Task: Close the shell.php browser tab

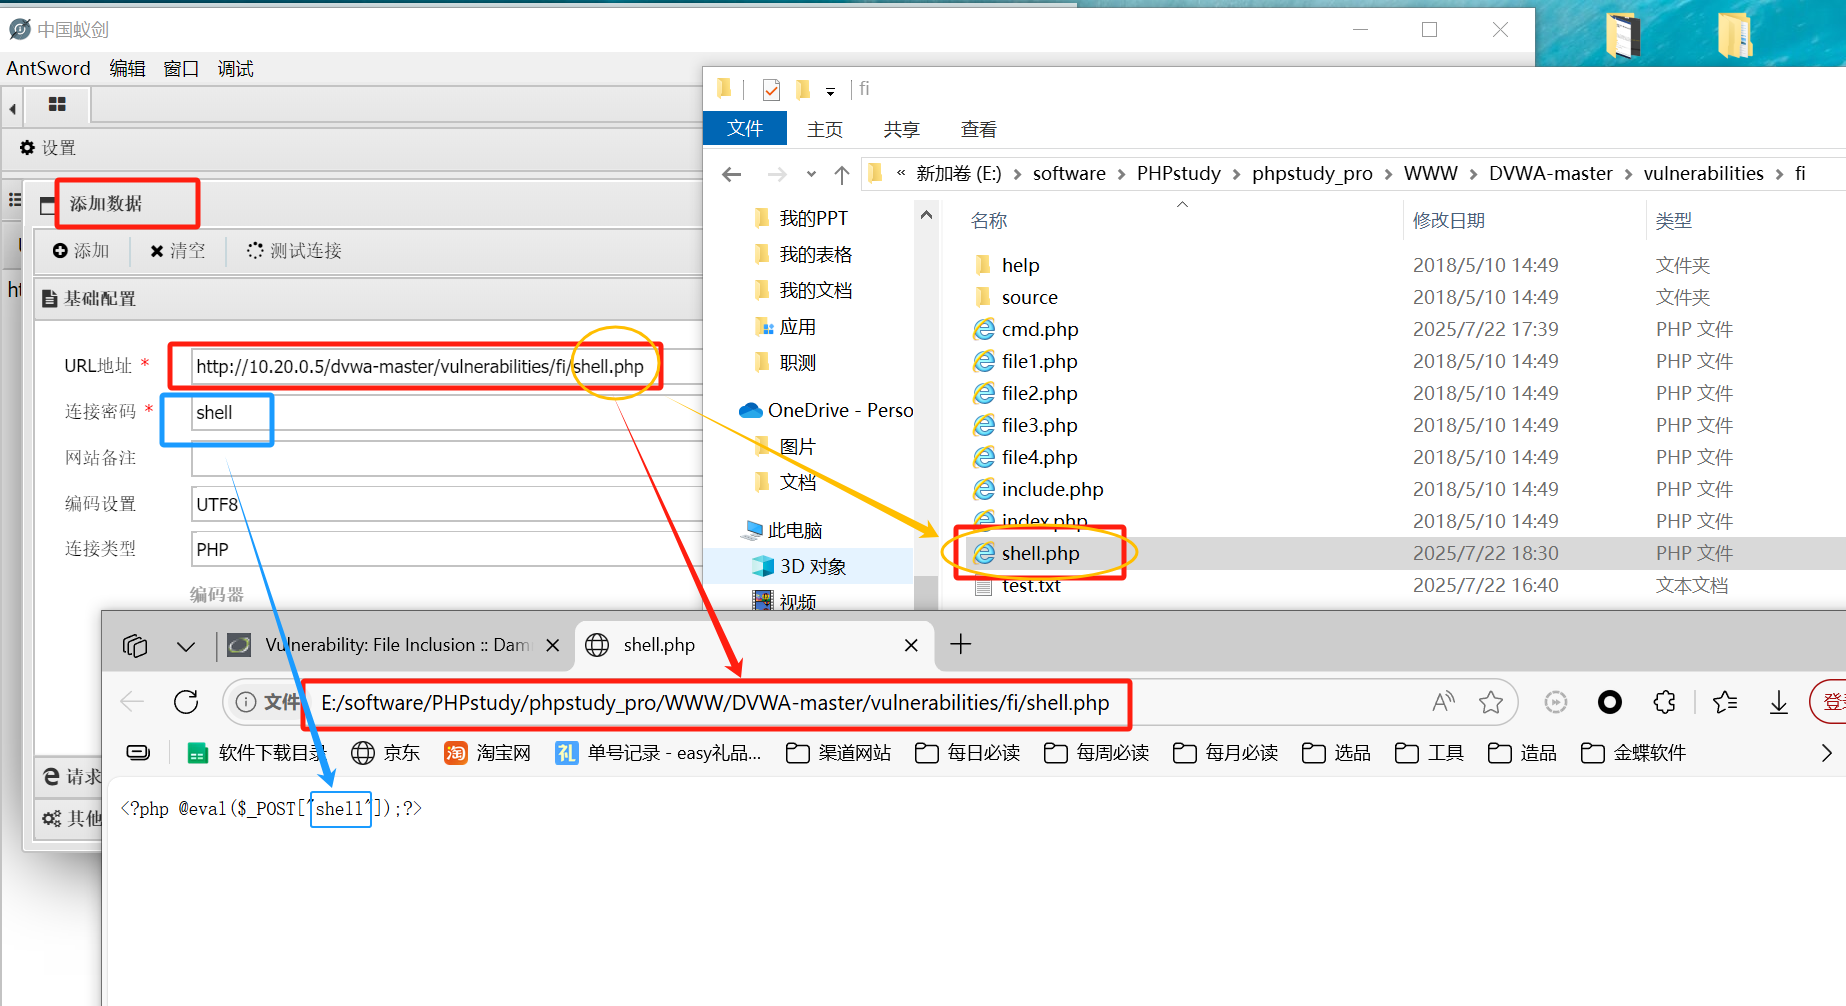Action: 911,645
